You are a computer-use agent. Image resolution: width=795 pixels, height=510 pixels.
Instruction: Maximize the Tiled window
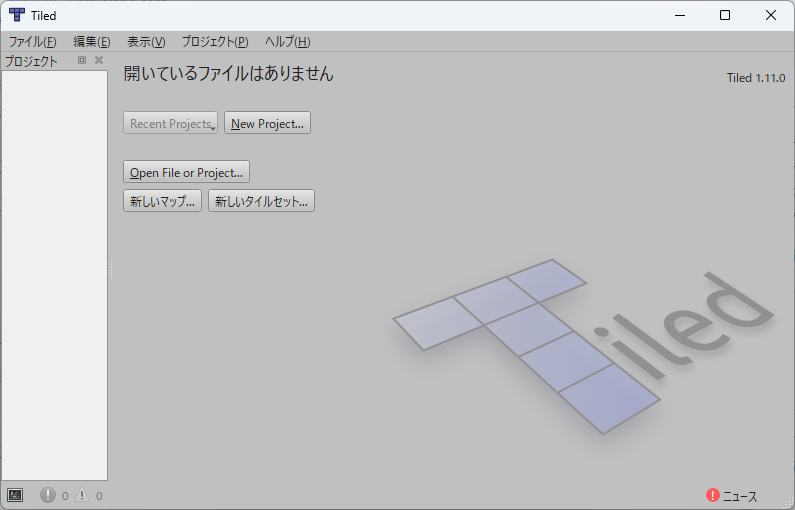[x=725, y=15]
